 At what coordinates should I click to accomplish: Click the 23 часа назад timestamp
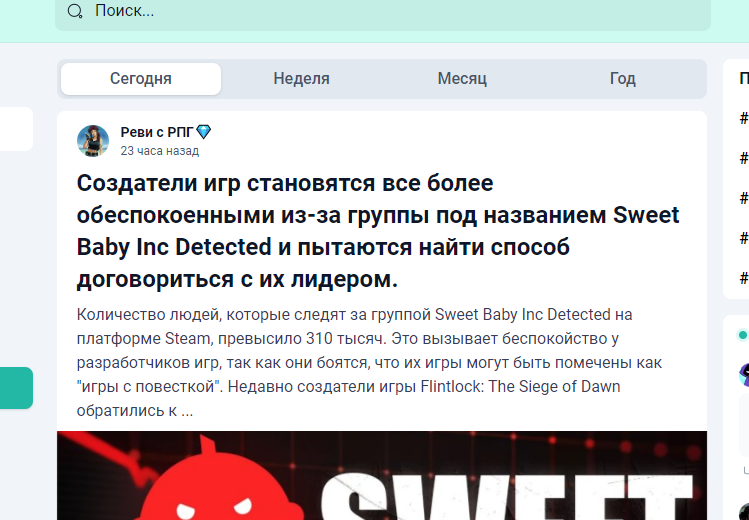[x=160, y=151]
